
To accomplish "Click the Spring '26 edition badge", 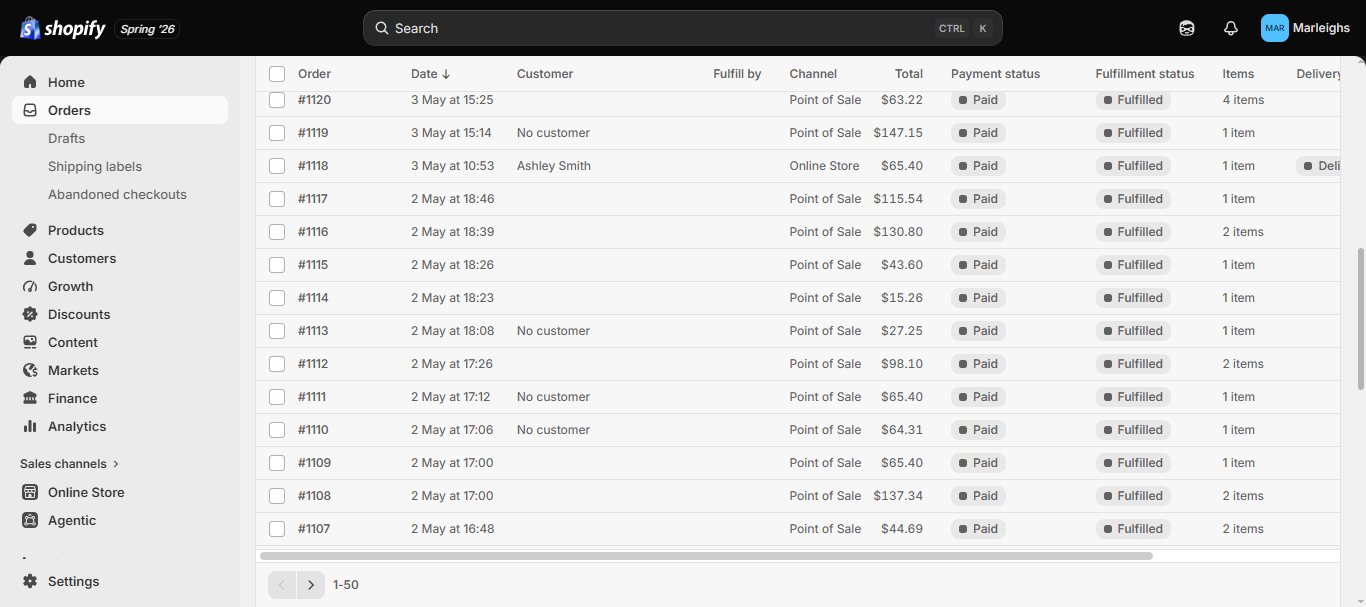I will pos(148,29).
